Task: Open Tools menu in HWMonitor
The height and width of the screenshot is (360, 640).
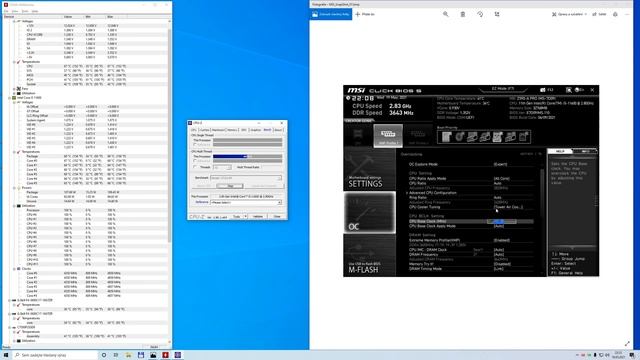Action: (25, 11)
